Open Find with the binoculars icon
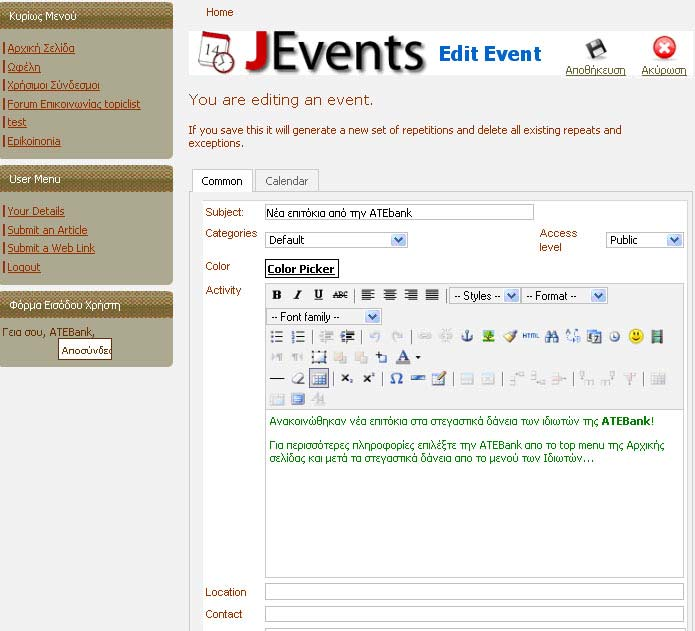Viewport: 695px width, 631px height. [x=552, y=336]
